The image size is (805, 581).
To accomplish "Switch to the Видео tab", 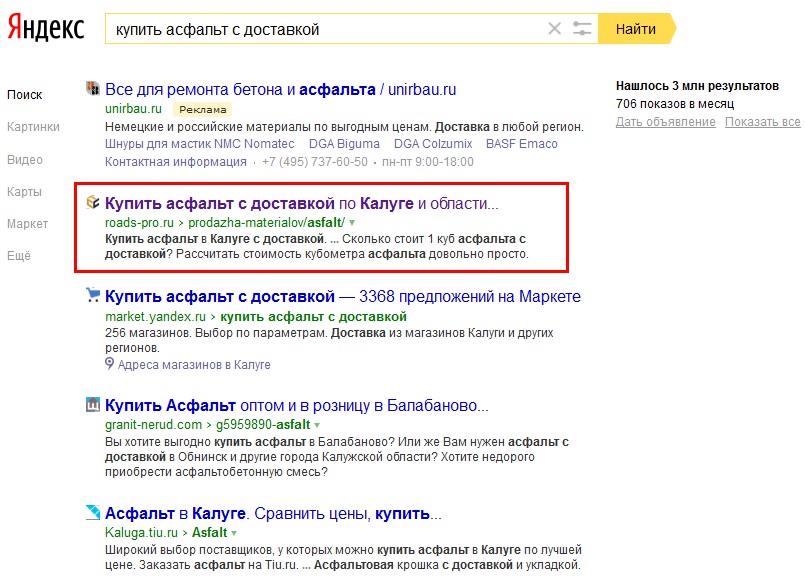I will point(25,160).
